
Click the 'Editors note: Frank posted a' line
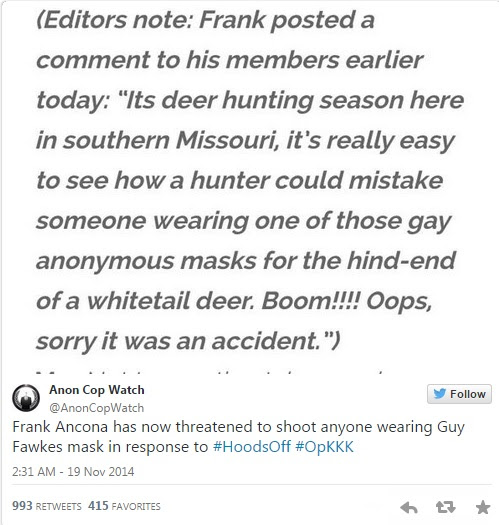point(205,21)
